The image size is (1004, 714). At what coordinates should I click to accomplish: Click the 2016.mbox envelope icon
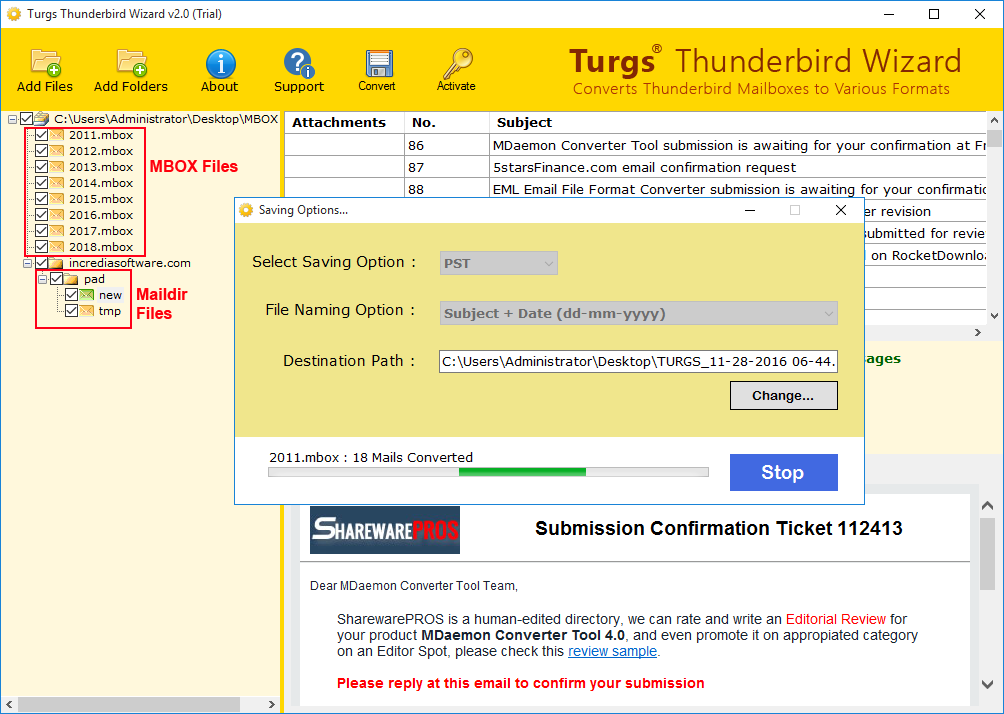tap(57, 215)
